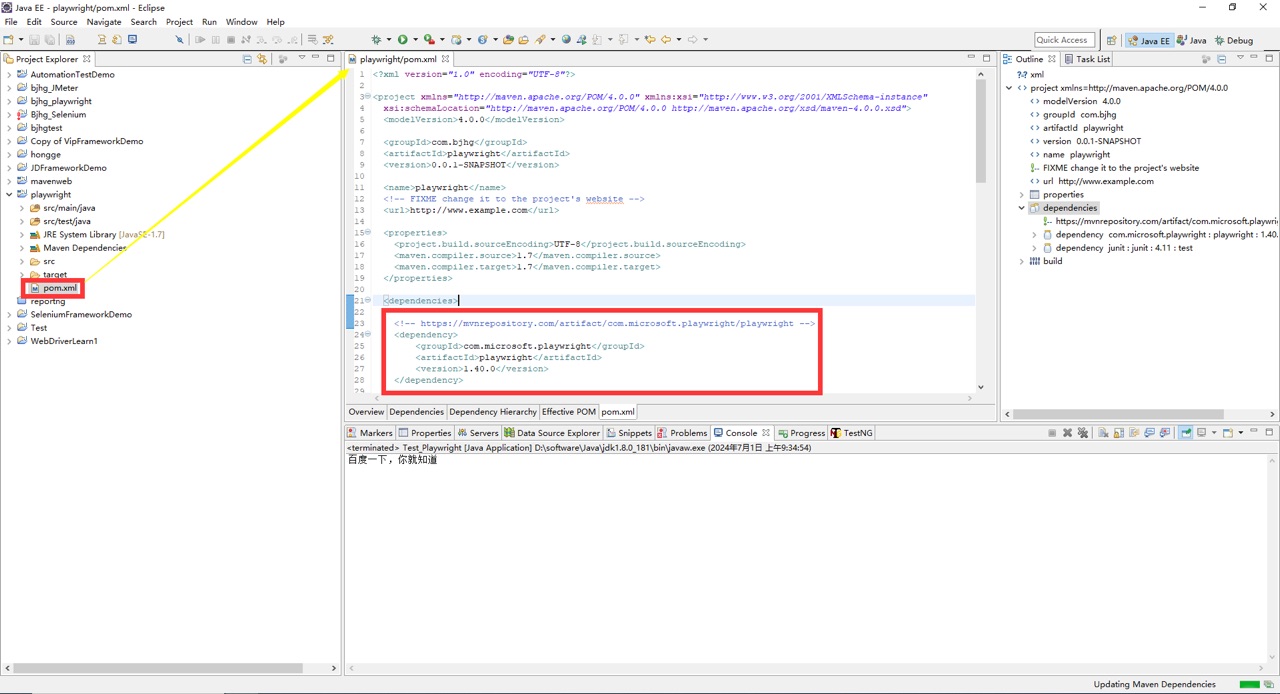Click Terminate square icon in Console
Screen dimensions: 1280x694
(1052, 433)
